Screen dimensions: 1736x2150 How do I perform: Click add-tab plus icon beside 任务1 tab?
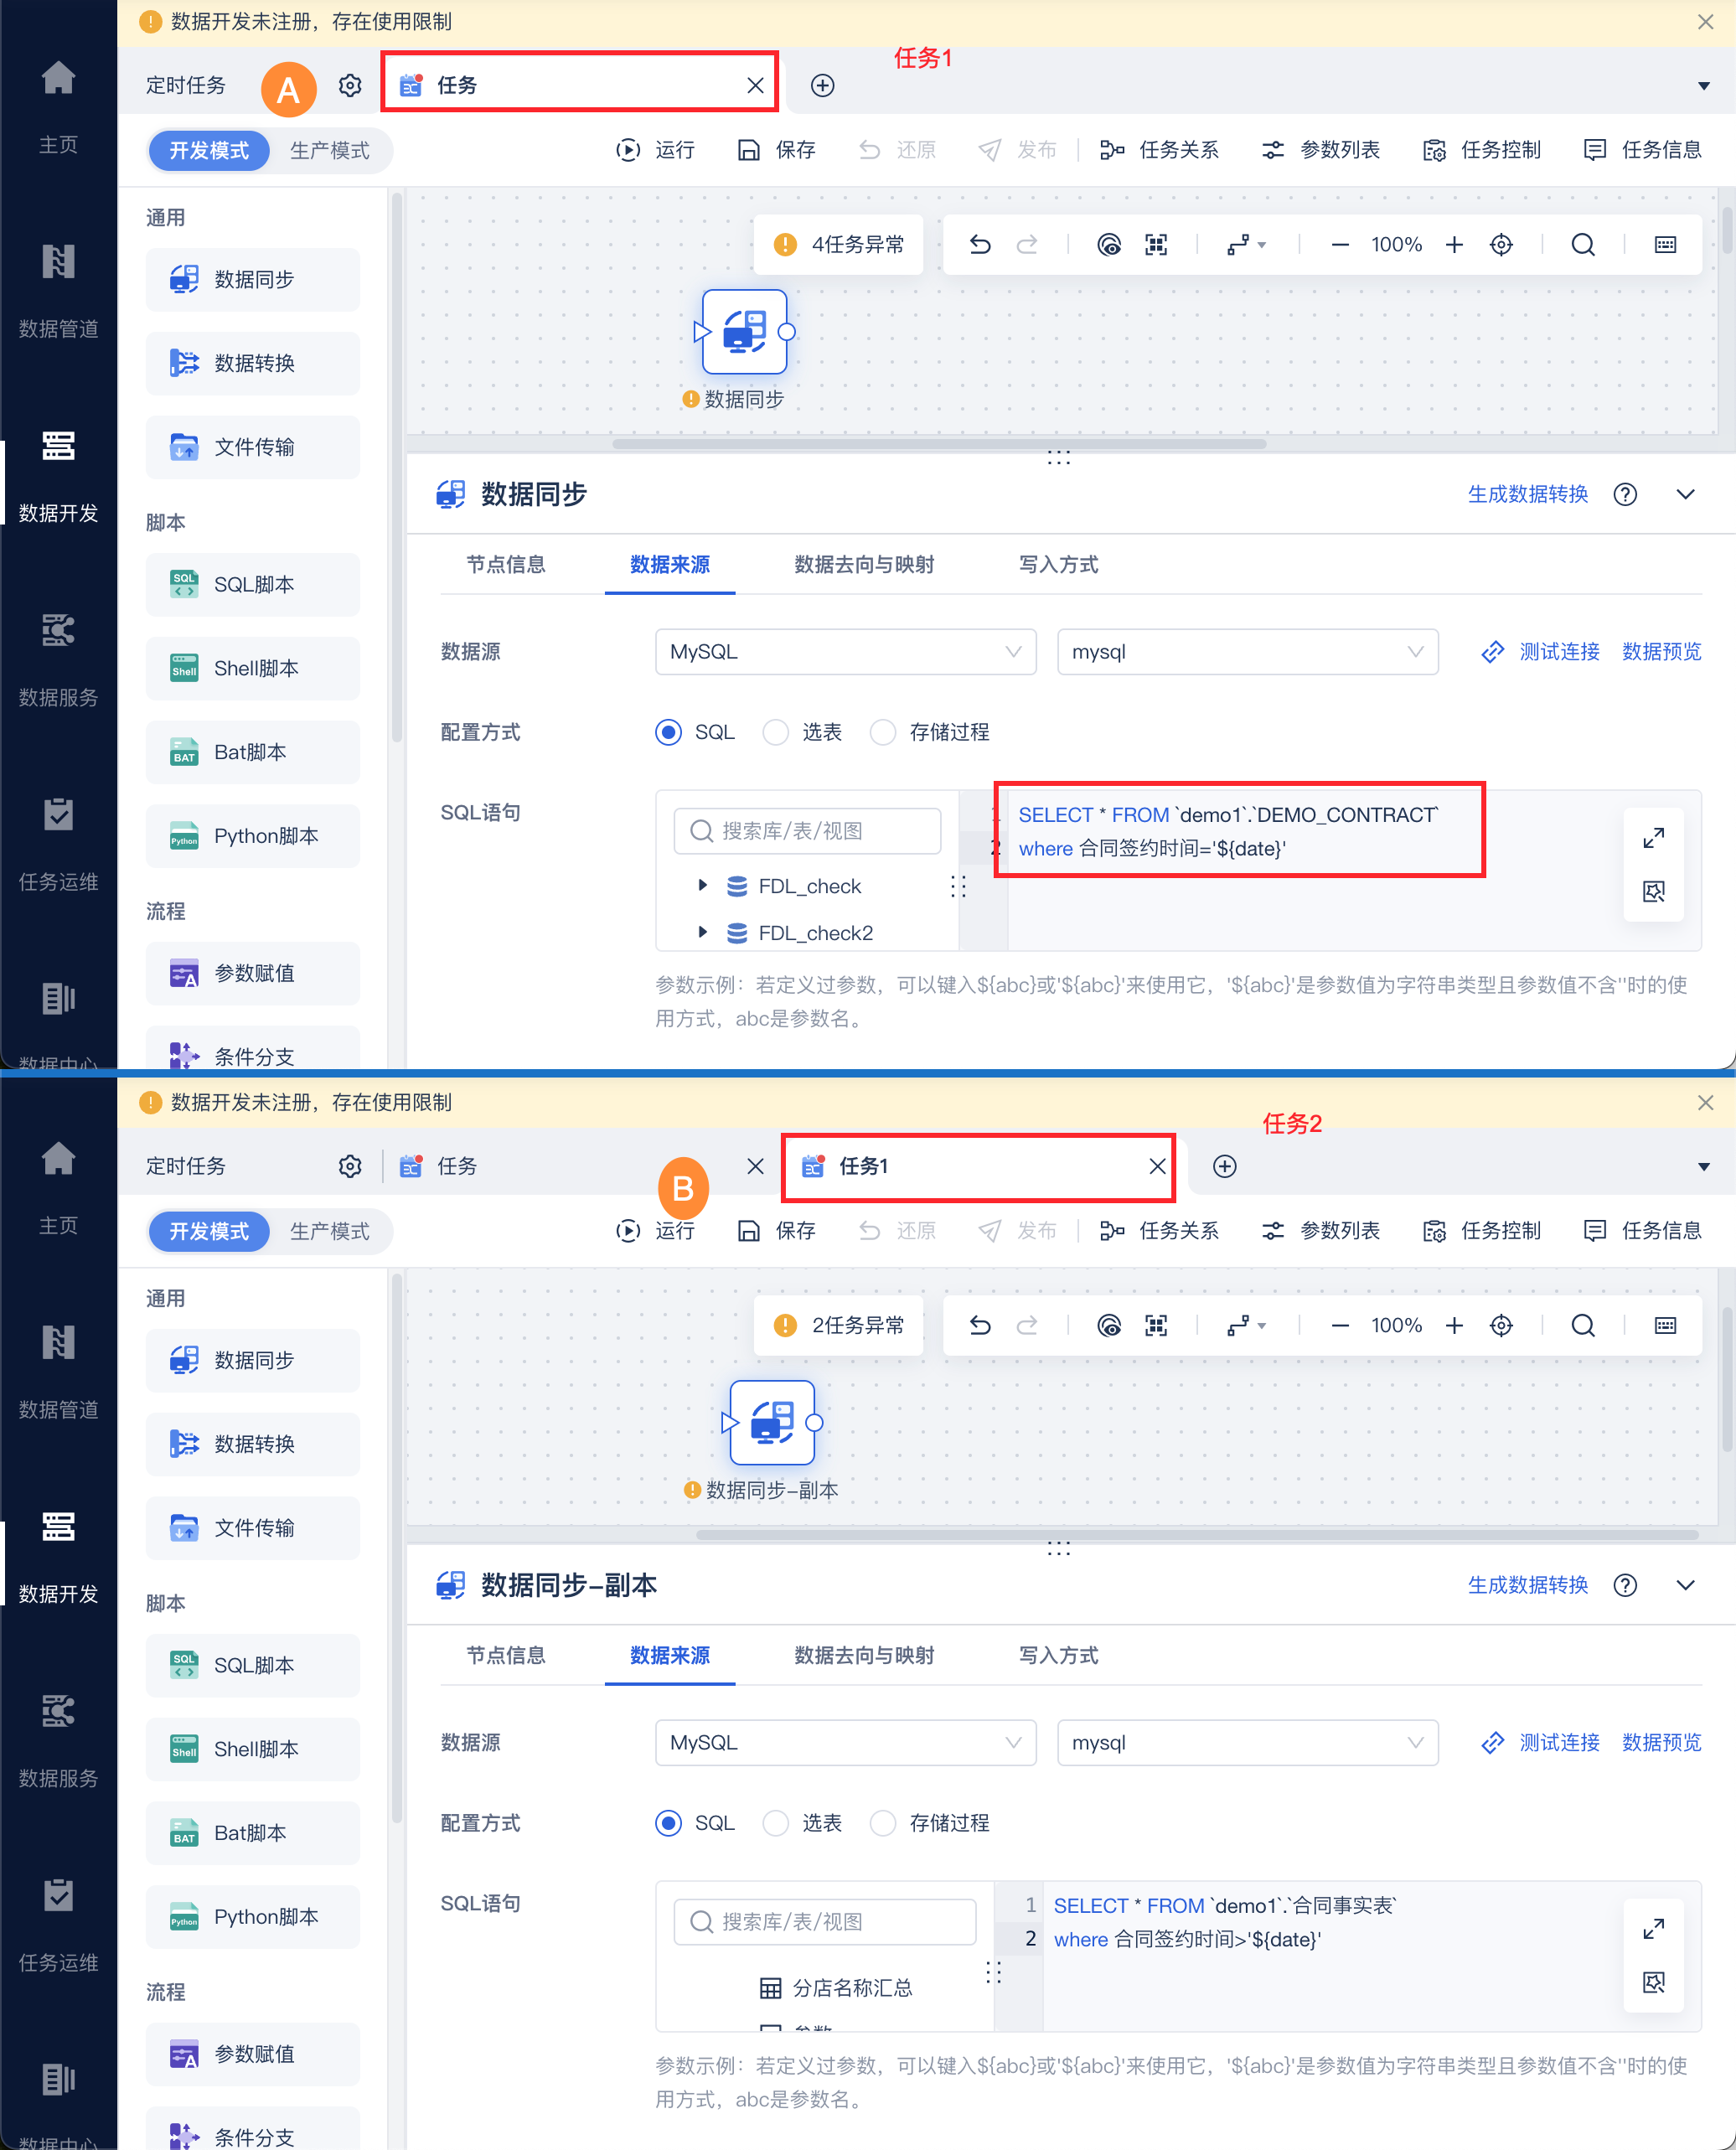tap(1224, 1166)
